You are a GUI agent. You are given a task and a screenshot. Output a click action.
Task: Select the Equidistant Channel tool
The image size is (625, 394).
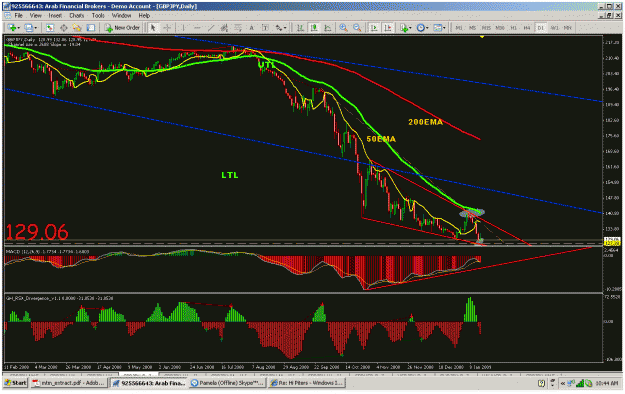pyautogui.click(x=224, y=28)
